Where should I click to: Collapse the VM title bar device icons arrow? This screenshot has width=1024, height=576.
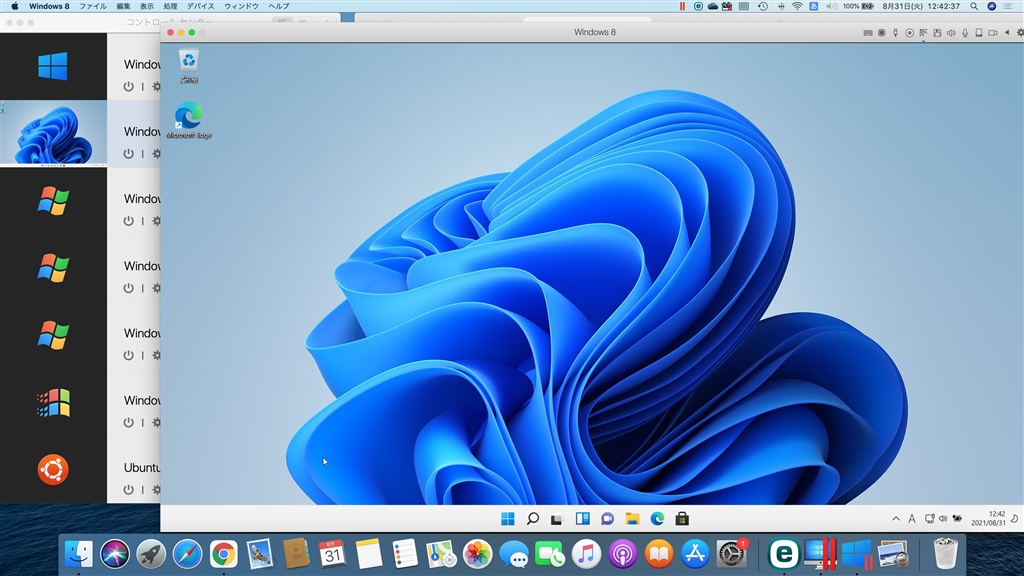pos(1007,33)
